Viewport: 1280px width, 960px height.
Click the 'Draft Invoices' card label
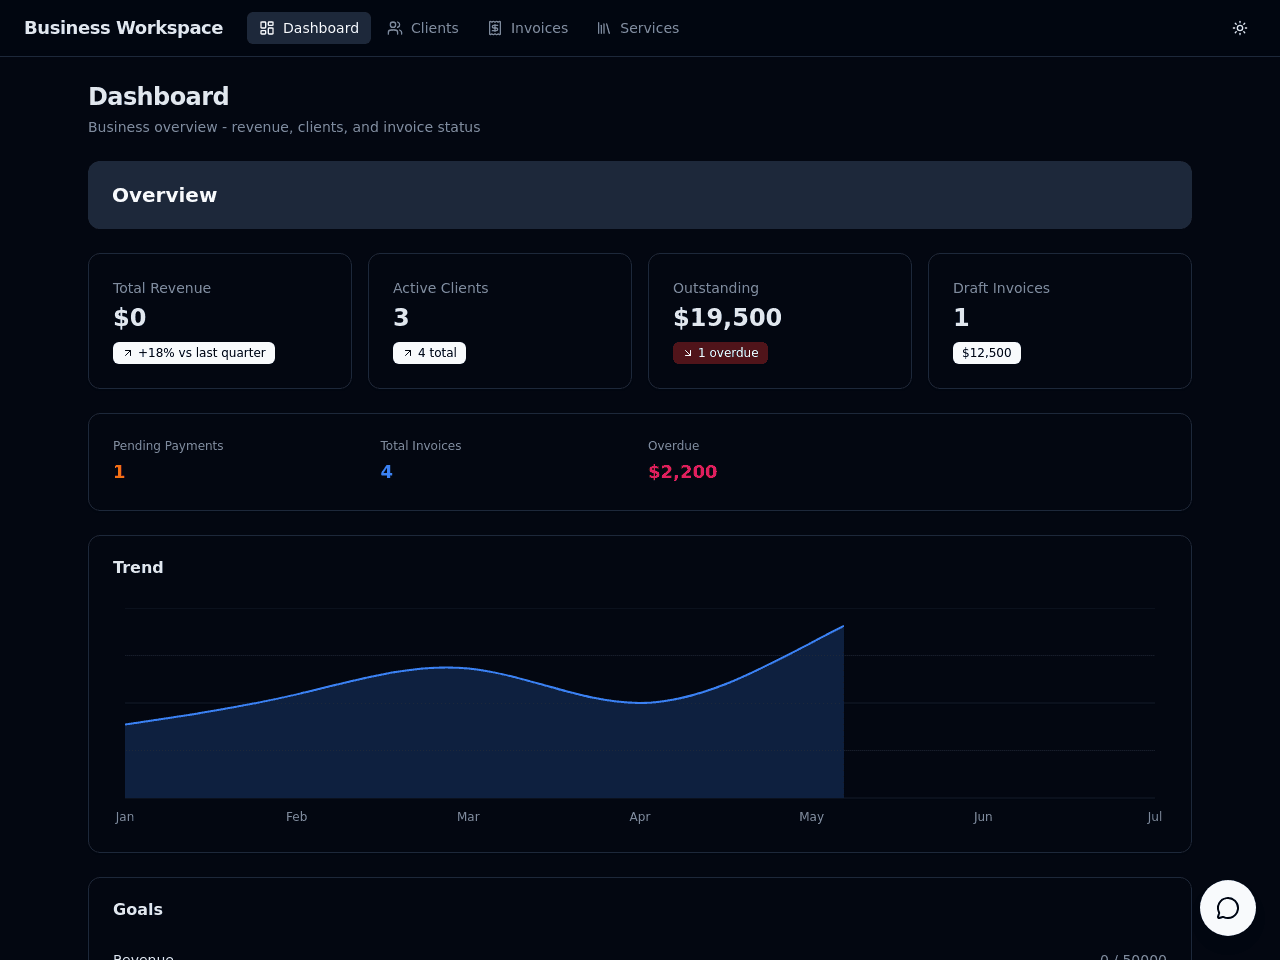[x=1001, y=288]
